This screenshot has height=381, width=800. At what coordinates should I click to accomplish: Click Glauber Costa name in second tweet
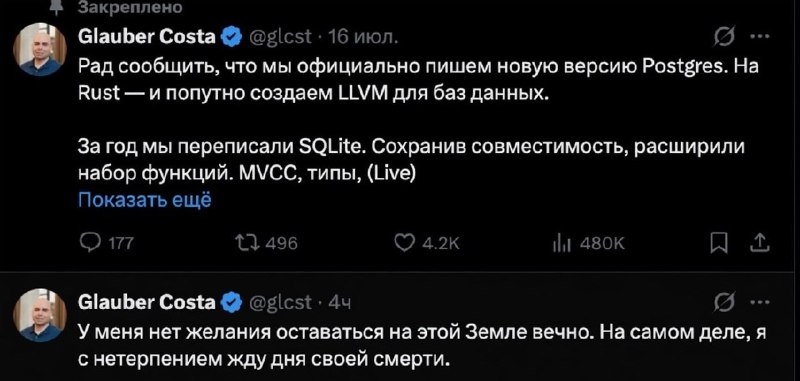(x=147, y=303)
